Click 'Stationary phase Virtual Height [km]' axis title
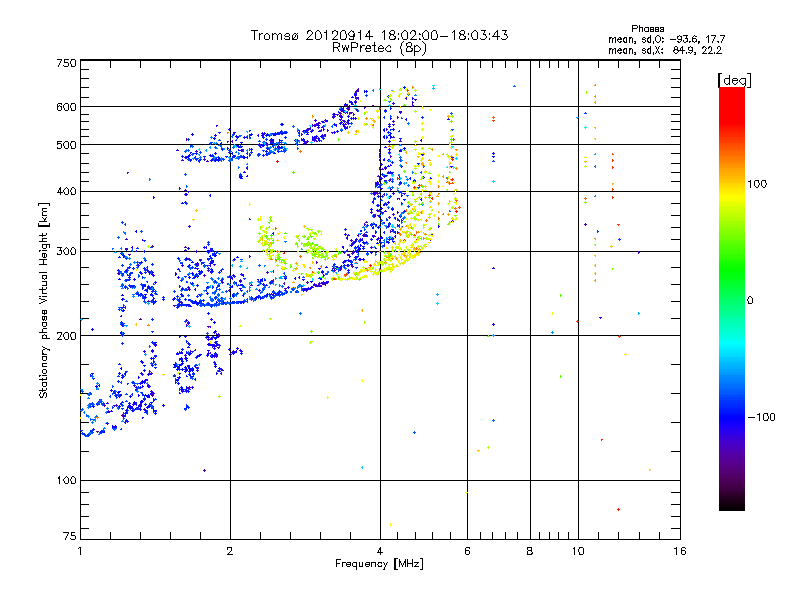 point(44,300)
